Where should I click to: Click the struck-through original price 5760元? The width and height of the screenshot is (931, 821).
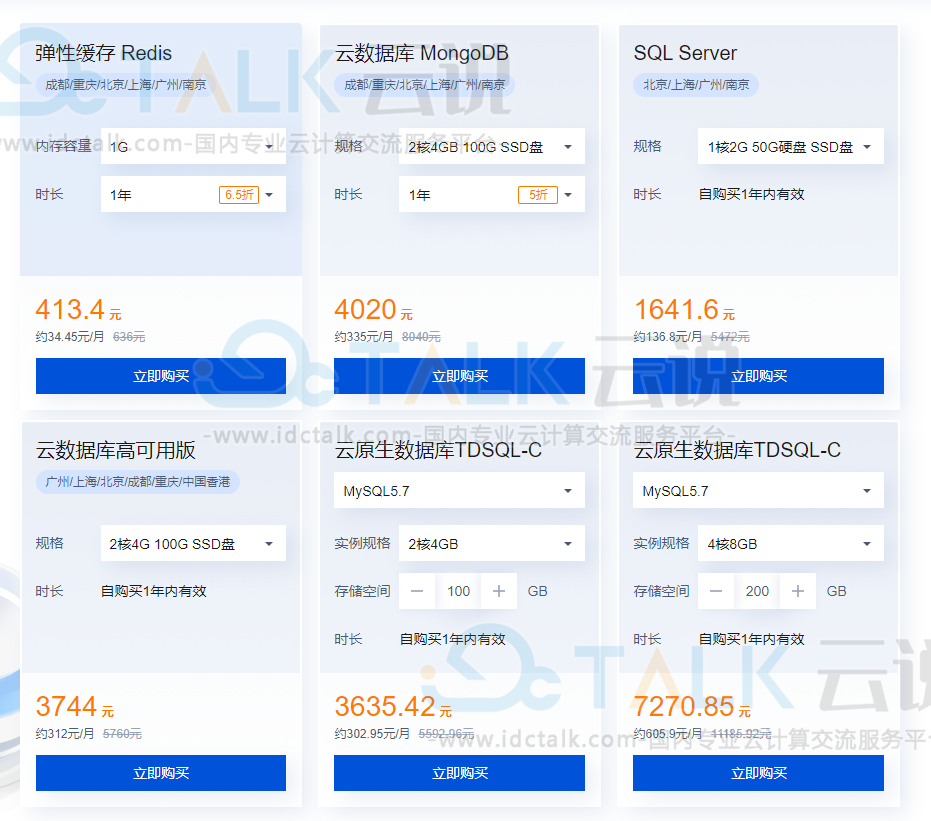point(122,734)
